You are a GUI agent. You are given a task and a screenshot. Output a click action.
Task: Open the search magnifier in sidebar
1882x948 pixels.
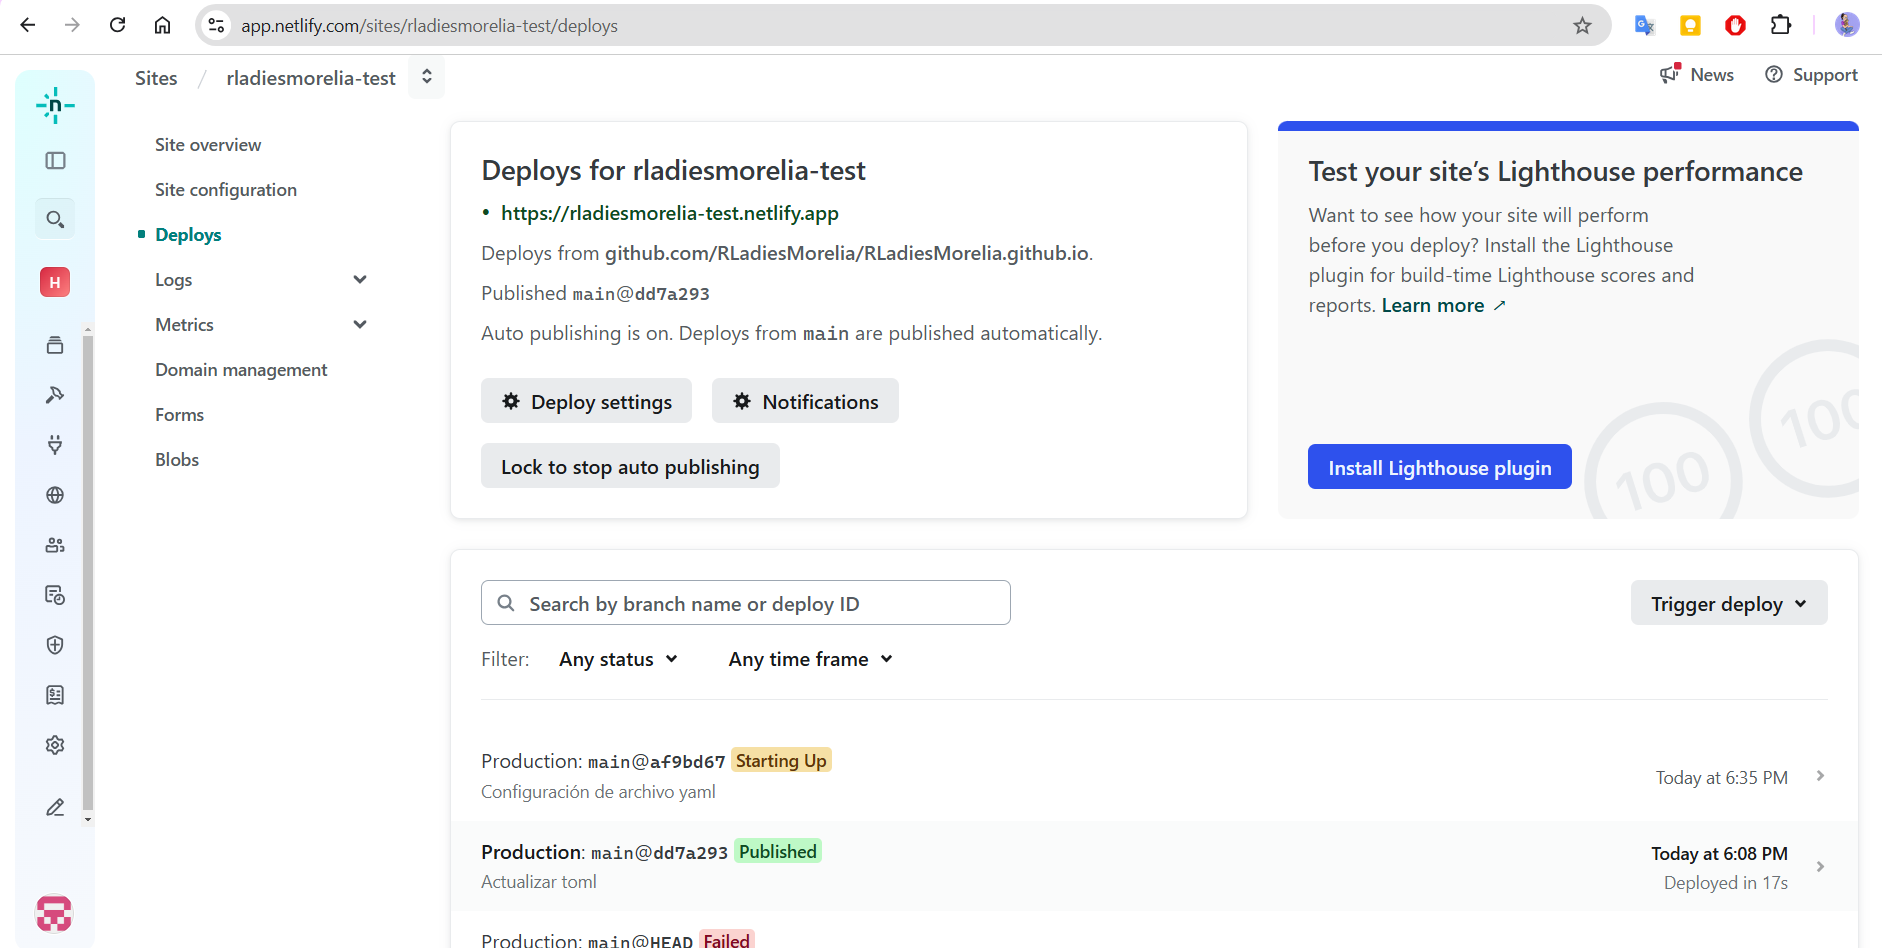point(55,219)
